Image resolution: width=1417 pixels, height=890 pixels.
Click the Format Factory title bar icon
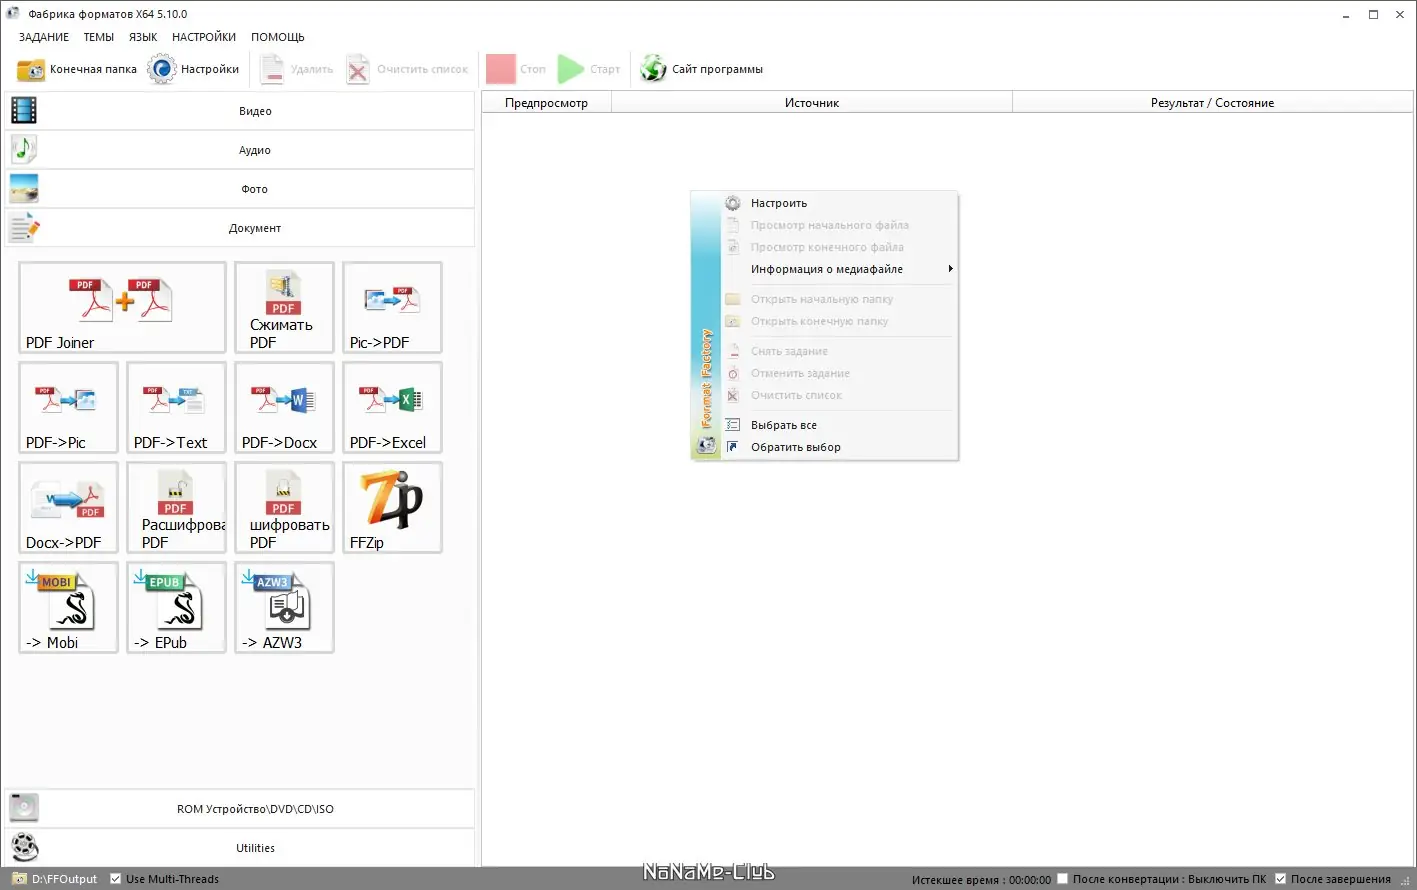tap(13, 14)
